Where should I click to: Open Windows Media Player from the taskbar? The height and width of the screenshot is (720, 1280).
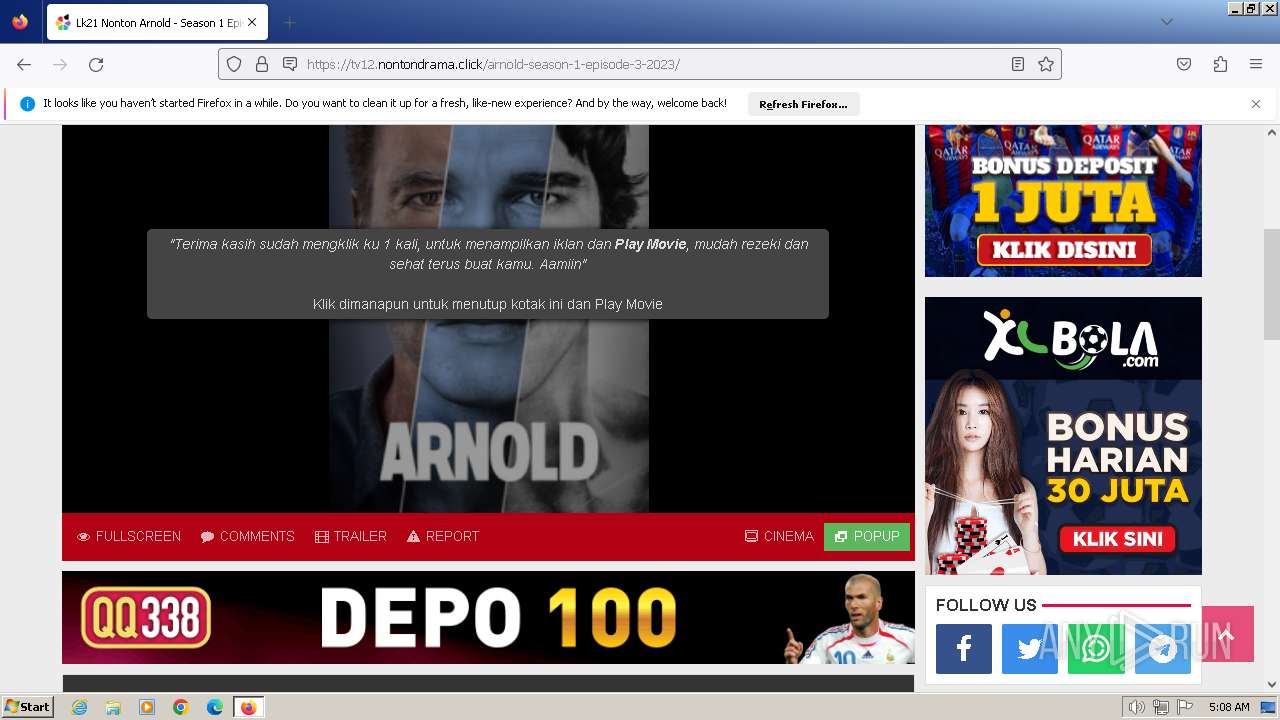pos(147,707)
